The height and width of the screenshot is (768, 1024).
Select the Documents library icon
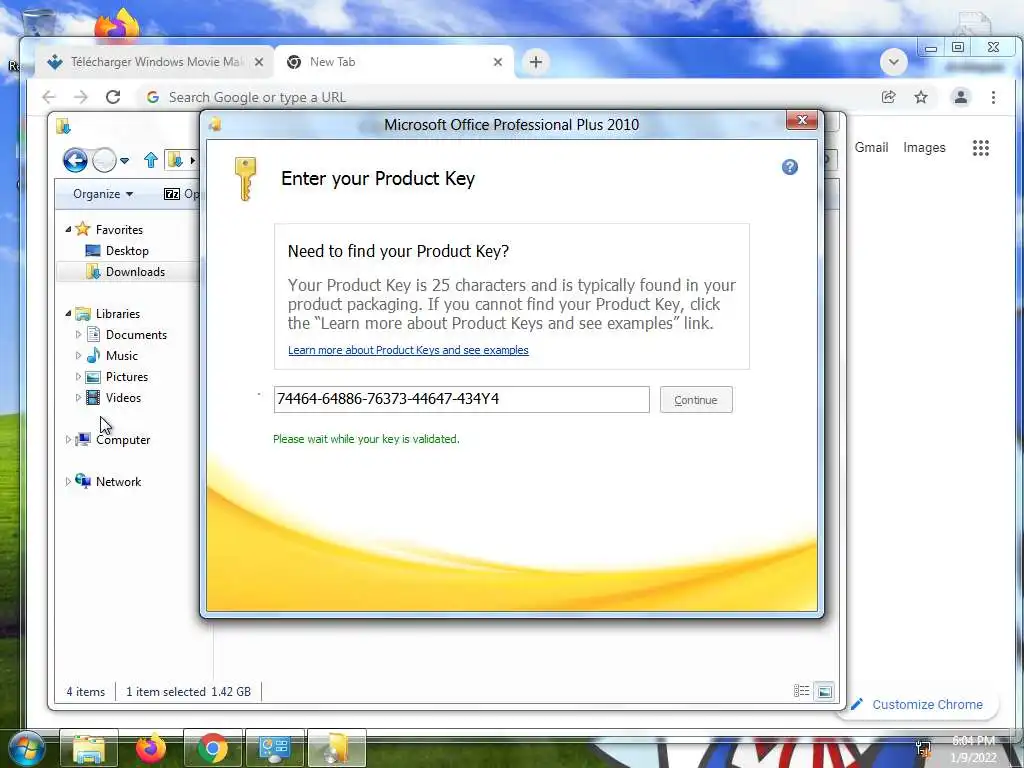pos(93,334)
